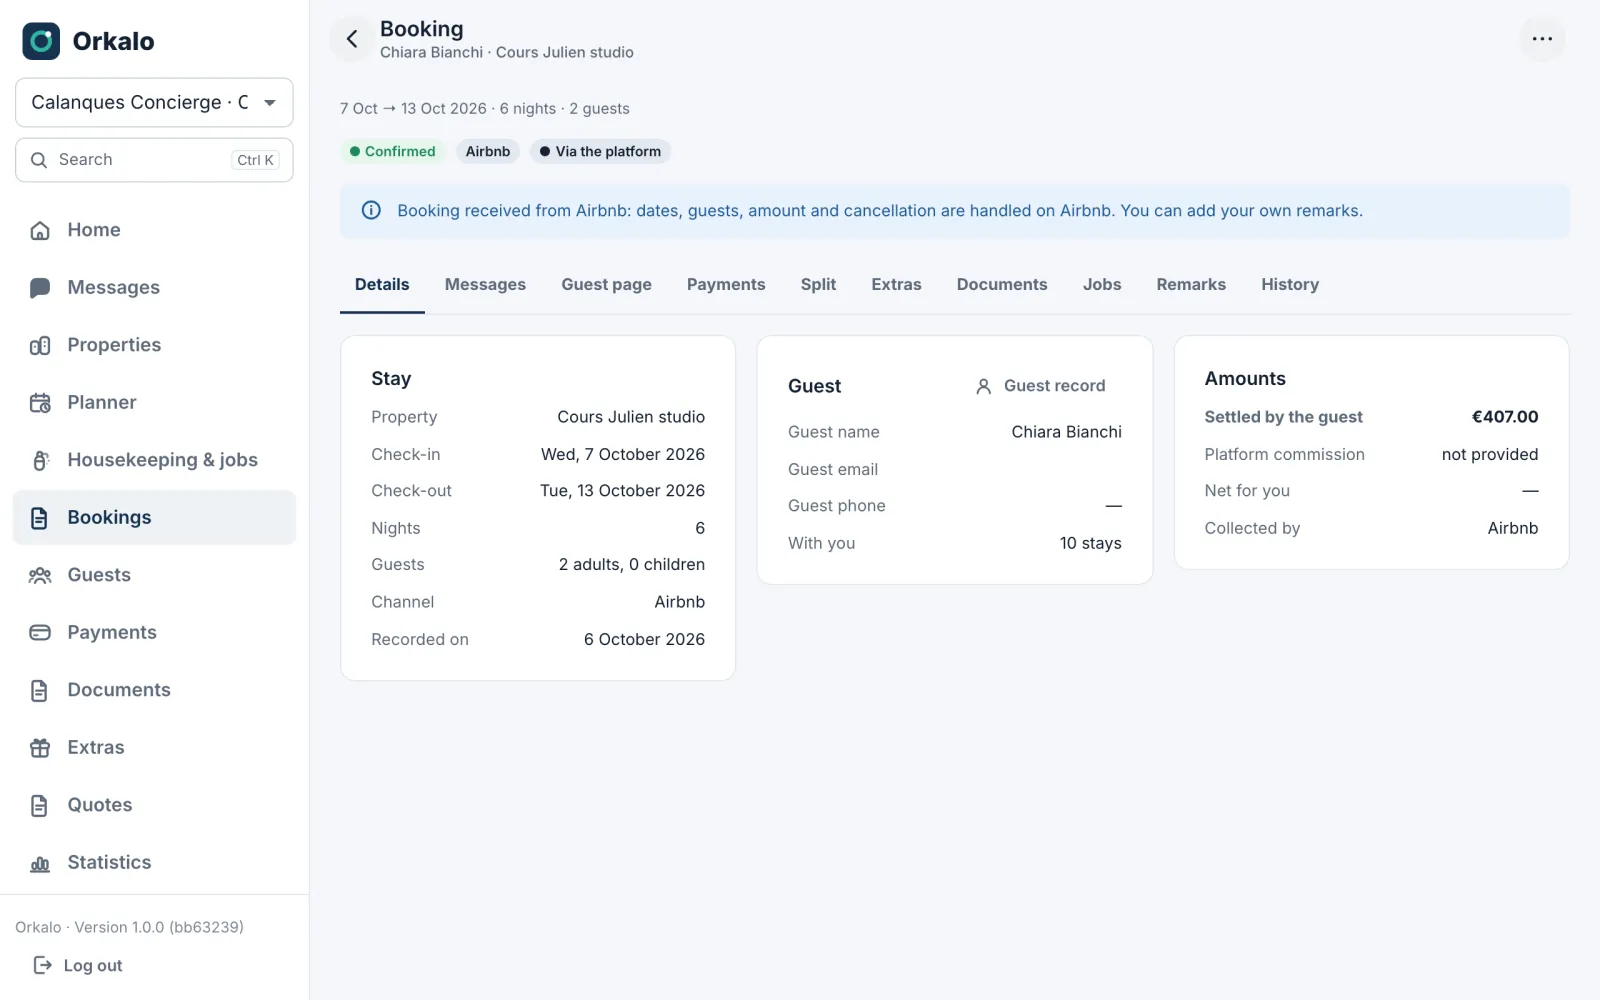This screenshot has width=1600, height=1000.
Task: Open the Remarks tab
Action: (1191, 285)
